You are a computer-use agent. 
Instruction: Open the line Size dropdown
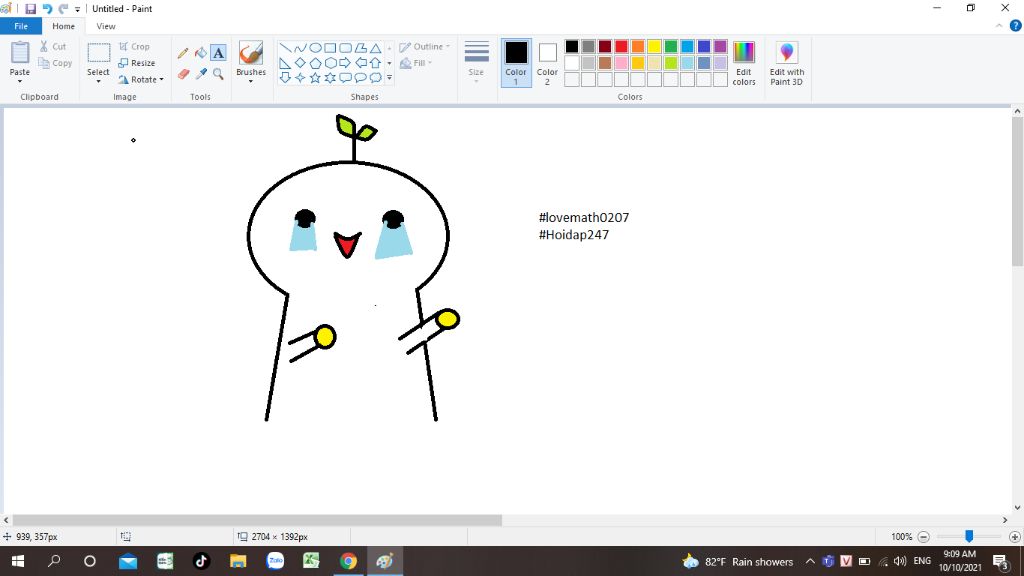coord(476,63)
